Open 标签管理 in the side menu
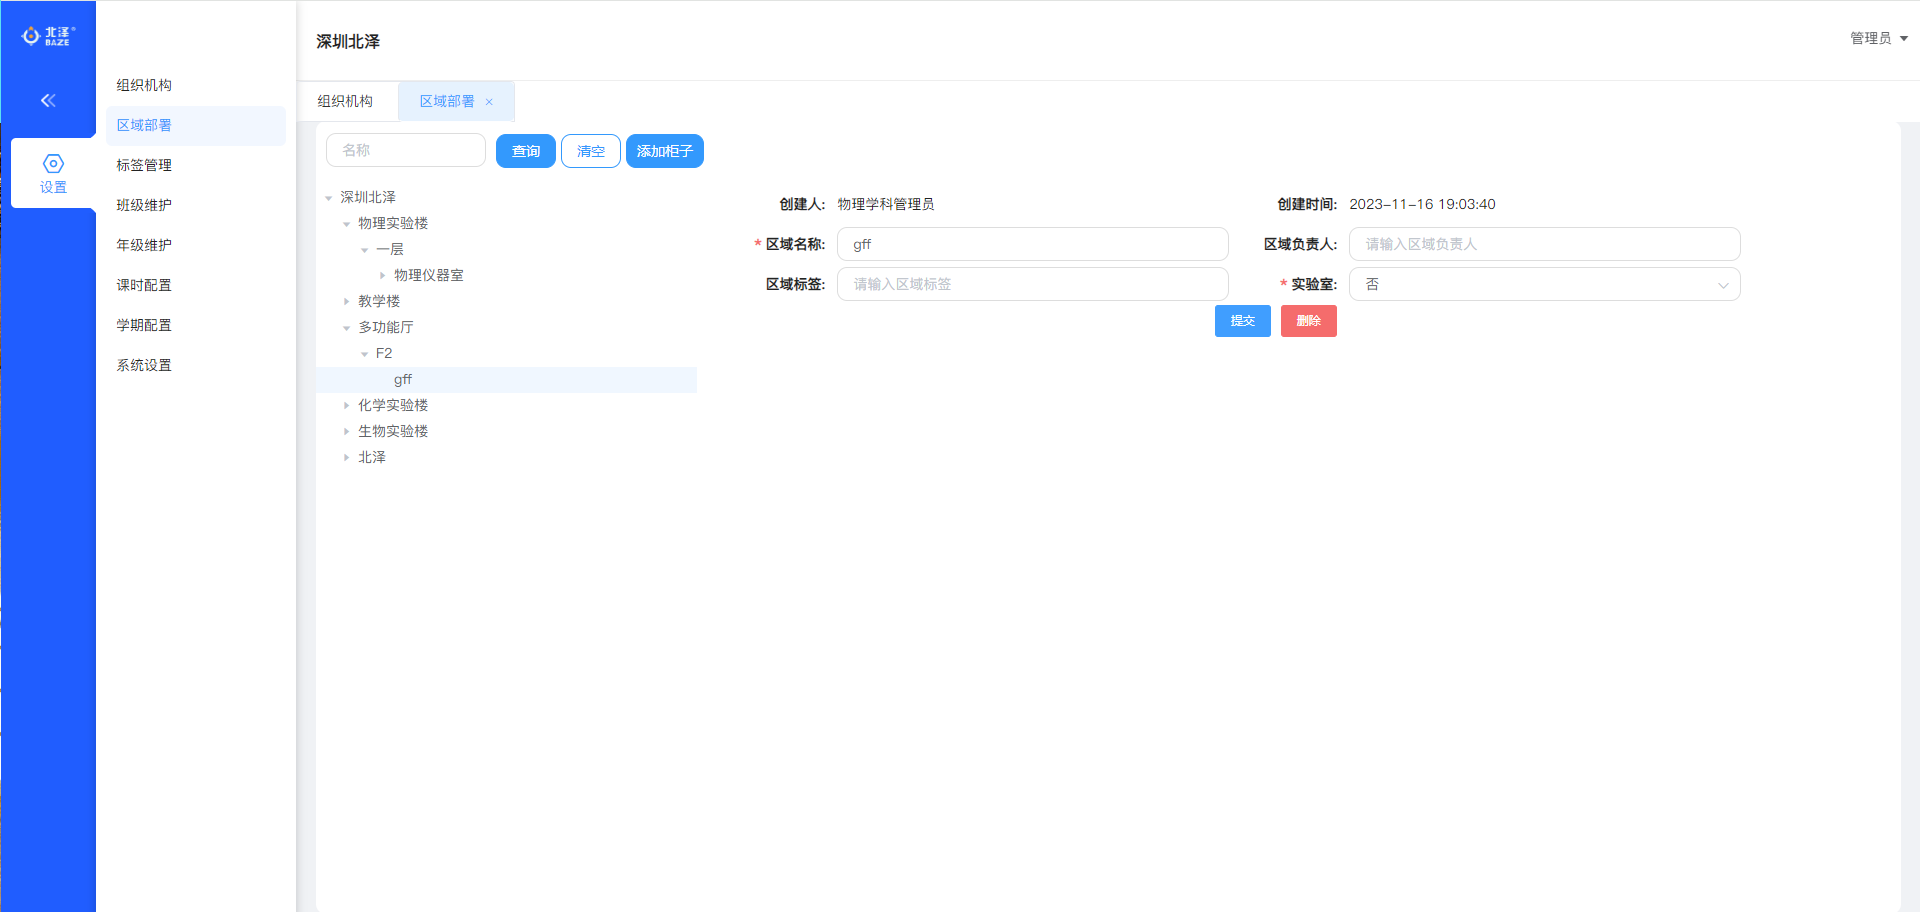The image size is (1920, 912). [144, 165]
